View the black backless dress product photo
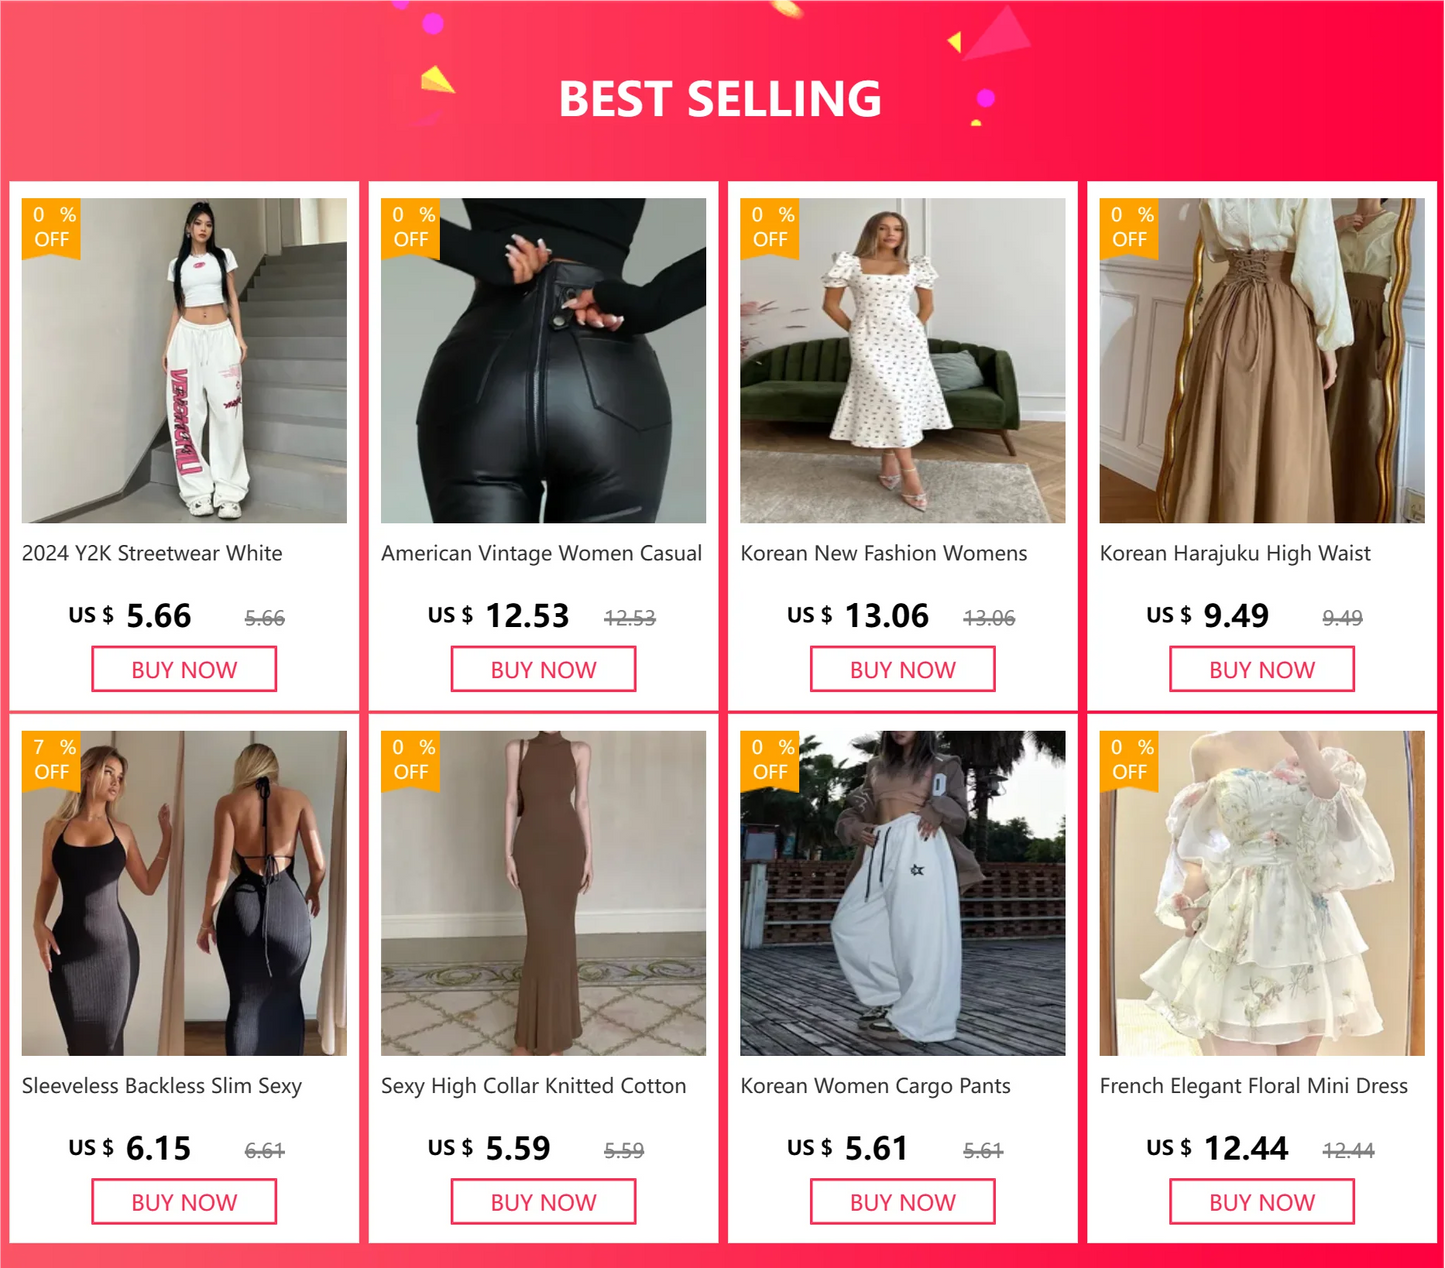This screenshot has width=1445, height=1268. click(x=184, y=893)
